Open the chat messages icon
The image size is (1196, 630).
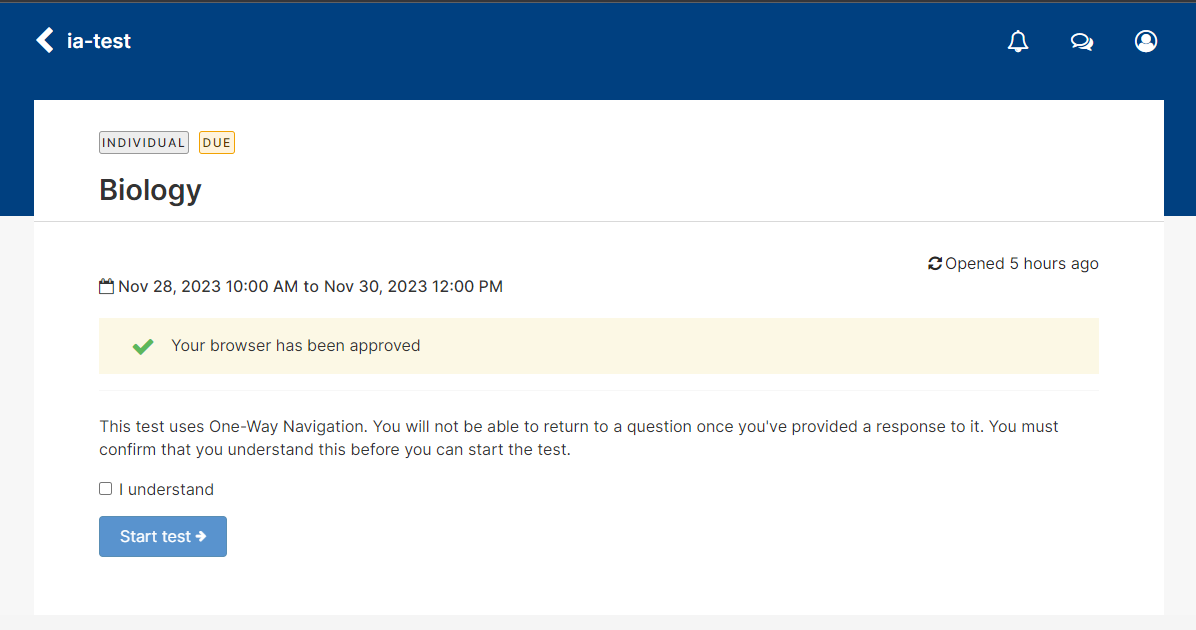[x=1082, y=41]
